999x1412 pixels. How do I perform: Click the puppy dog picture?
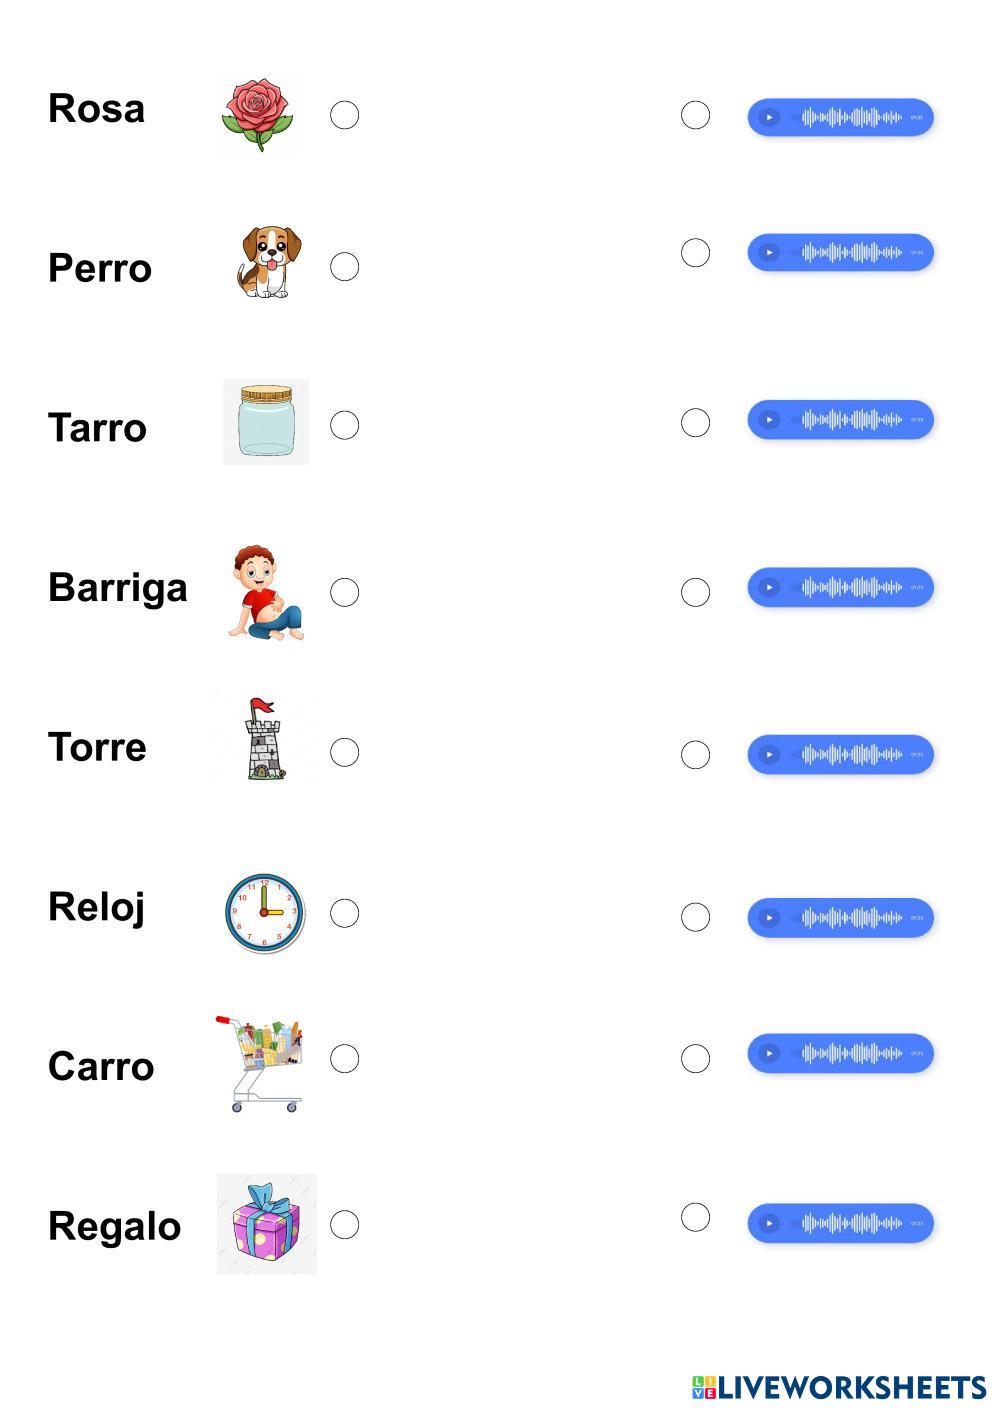tap(267, 263)
